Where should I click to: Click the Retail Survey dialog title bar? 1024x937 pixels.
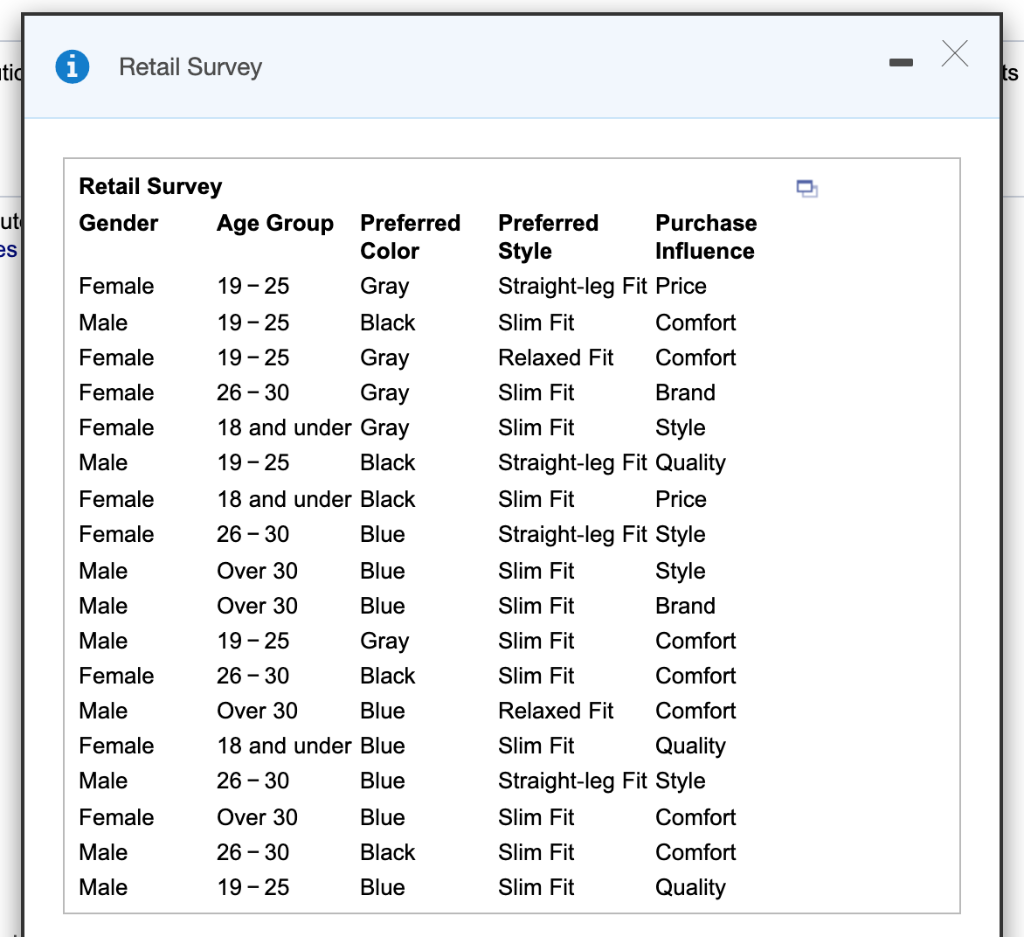coord(500,66)
